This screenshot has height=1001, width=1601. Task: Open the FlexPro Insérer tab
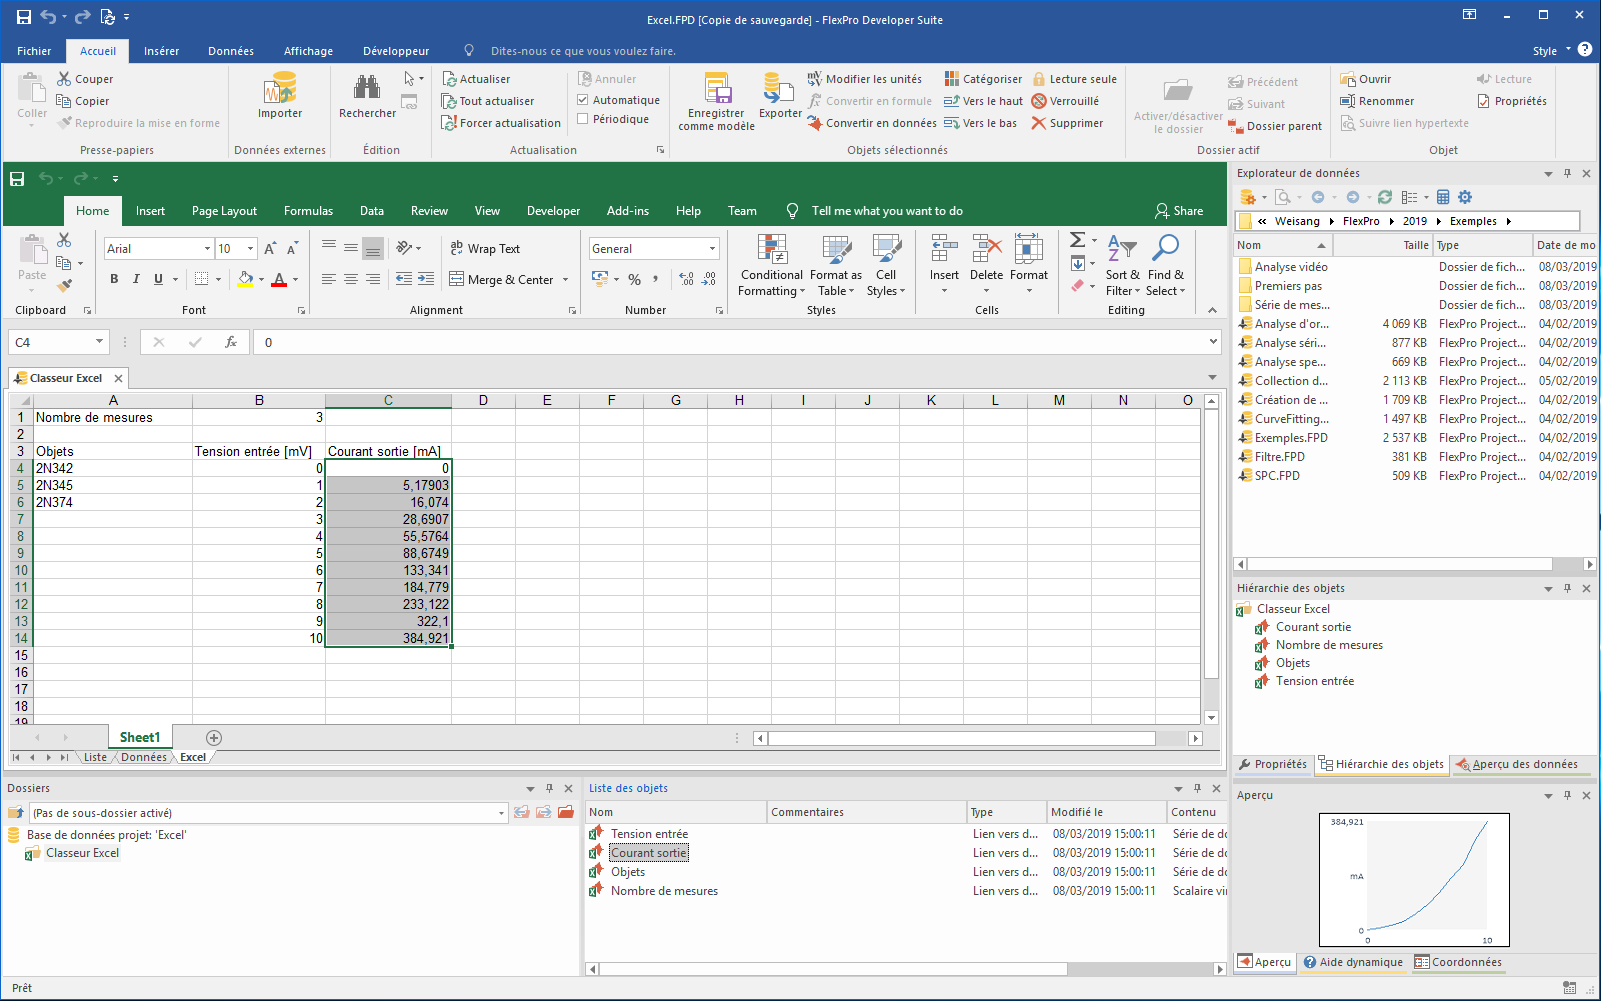[161, 51]
